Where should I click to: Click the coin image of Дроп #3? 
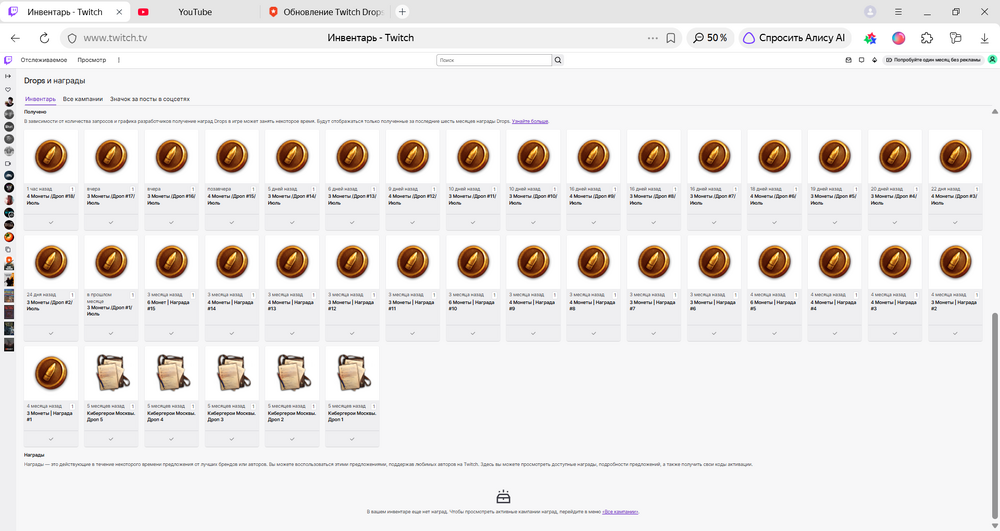(955, 157)
